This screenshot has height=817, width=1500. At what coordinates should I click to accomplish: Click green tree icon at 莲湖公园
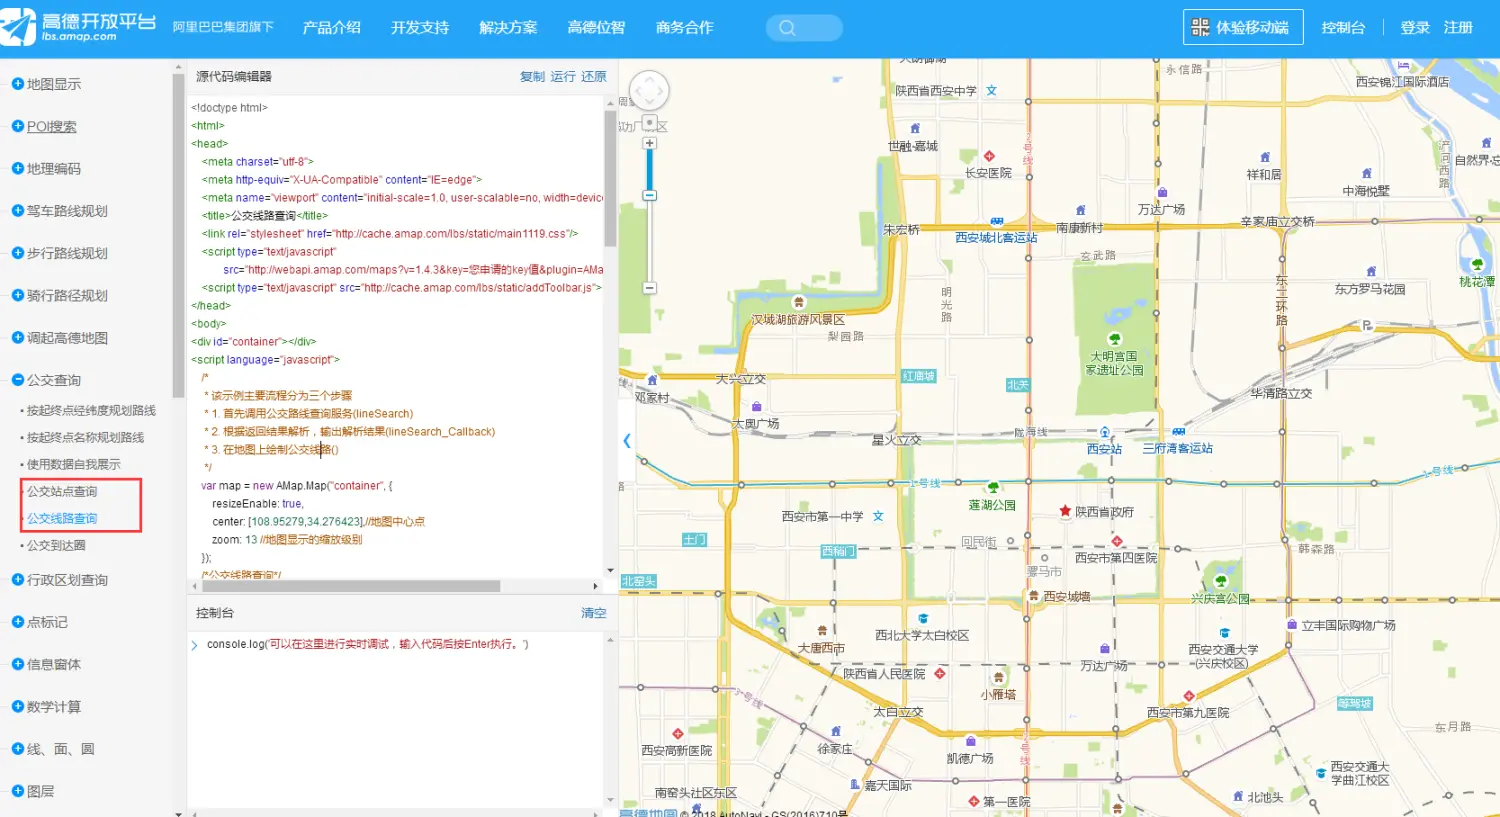(993, 488)
